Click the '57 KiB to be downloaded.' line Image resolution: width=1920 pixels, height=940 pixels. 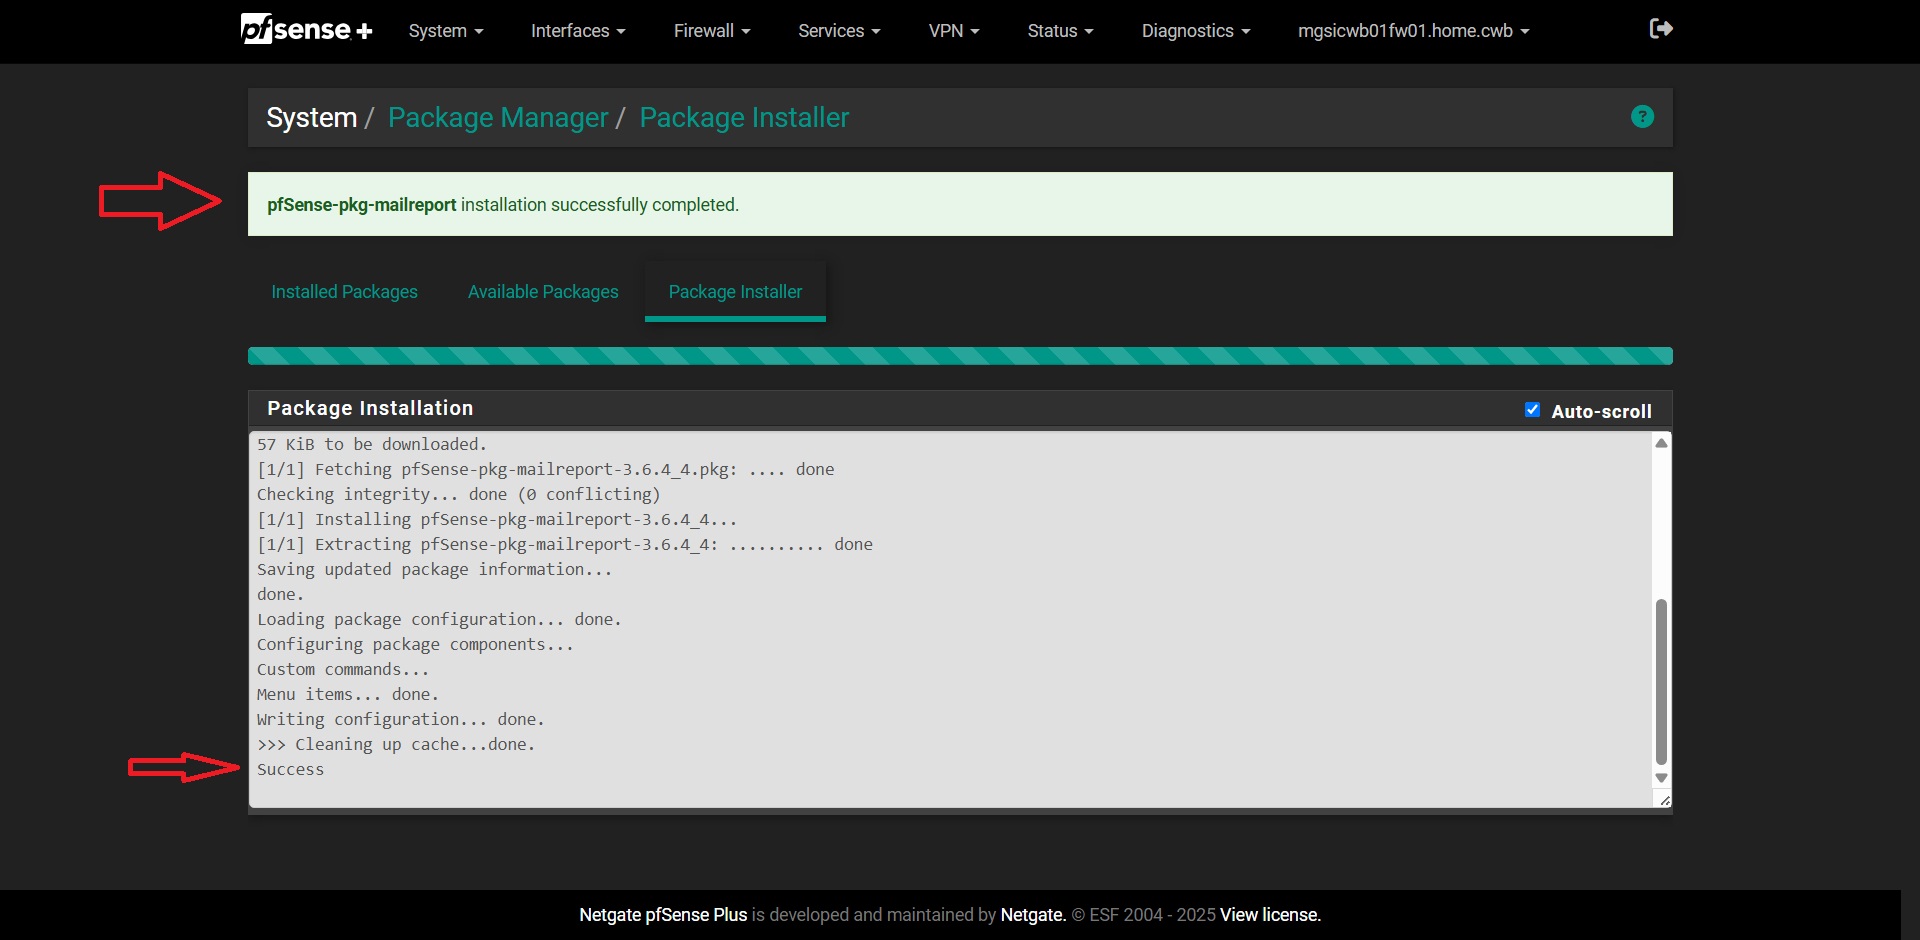[372, 445]
